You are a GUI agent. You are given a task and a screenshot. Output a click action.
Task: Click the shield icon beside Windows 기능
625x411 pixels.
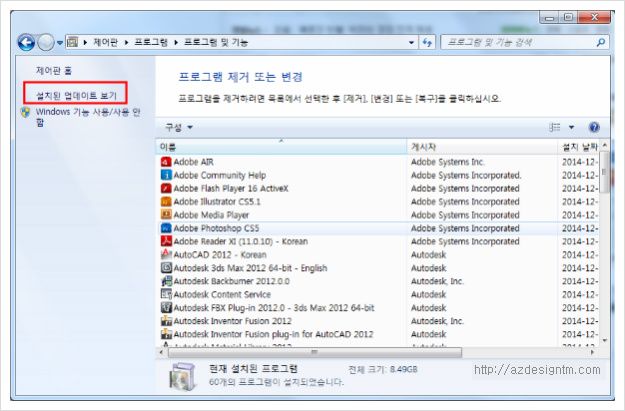point(26,112)
